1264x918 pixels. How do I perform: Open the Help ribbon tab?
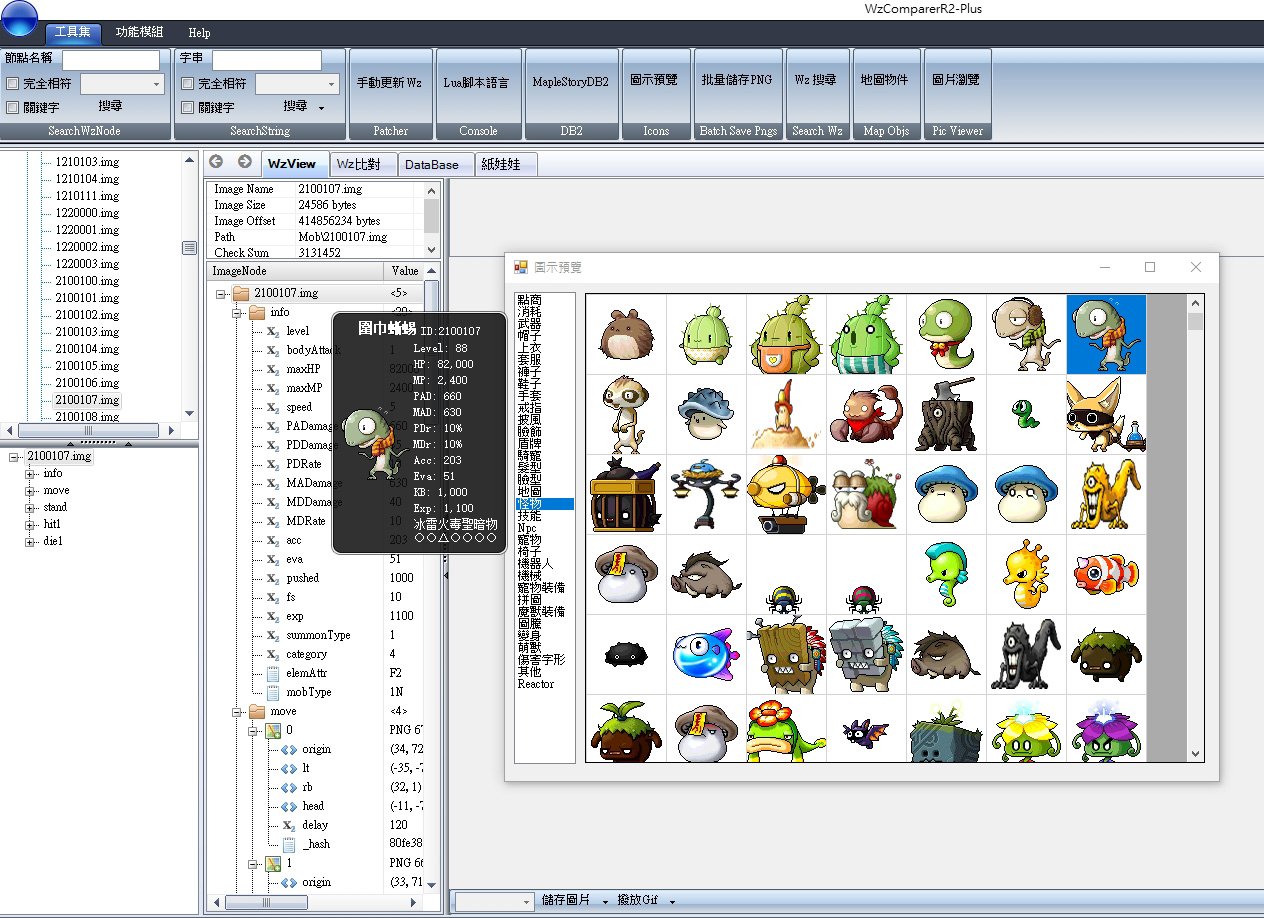tap(199, 32)
